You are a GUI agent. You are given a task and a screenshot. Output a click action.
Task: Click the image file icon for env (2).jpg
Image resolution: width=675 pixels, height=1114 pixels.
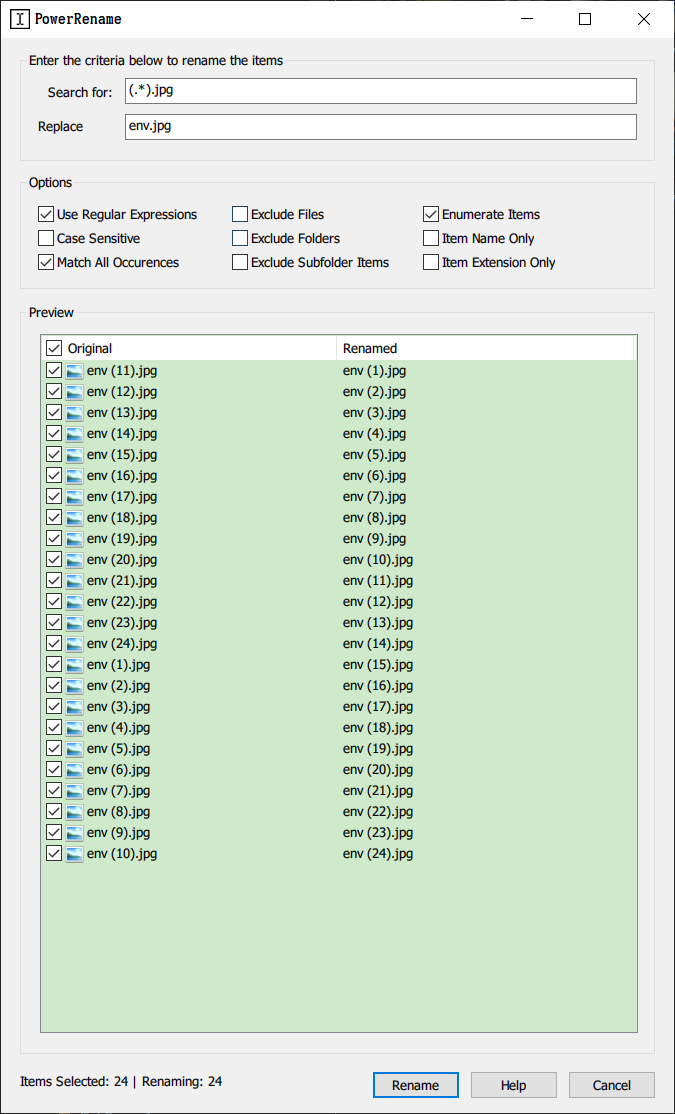point(74,686)
